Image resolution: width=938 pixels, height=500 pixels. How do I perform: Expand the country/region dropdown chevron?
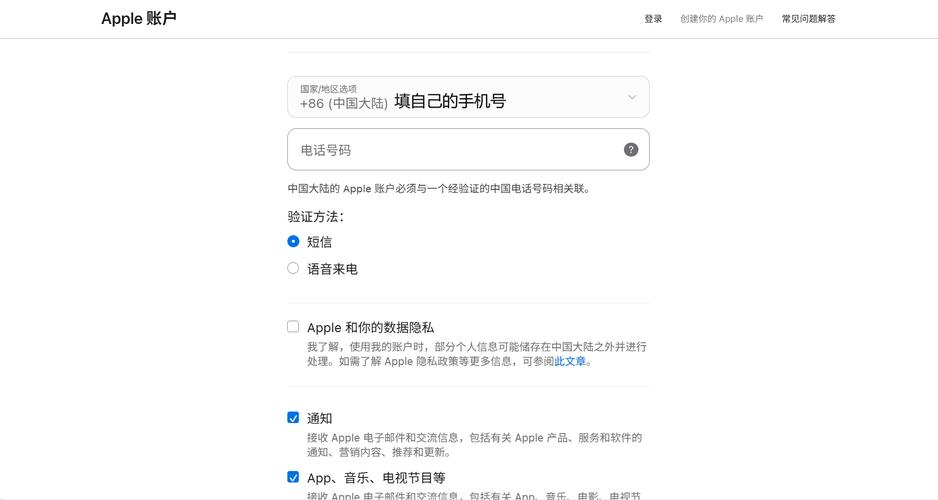[x=632, y=97]
